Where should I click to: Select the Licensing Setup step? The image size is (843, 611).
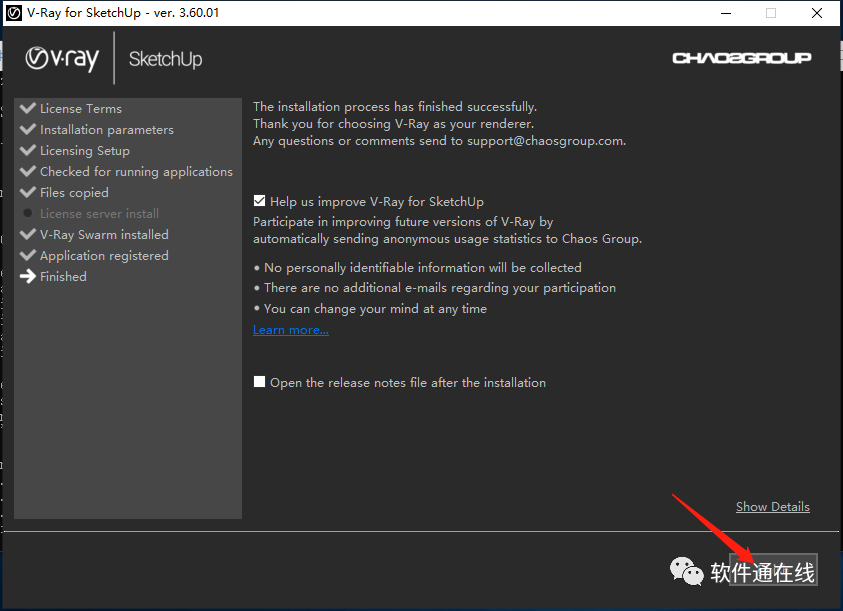tap(85, 151)
